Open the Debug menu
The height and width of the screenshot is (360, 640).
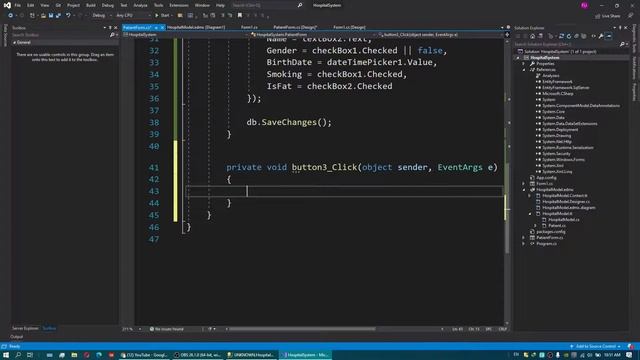108,5
